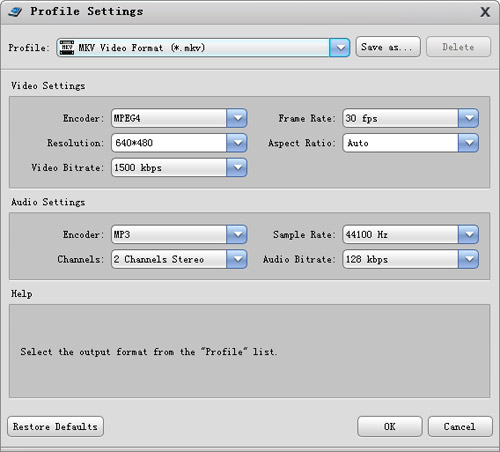Click the 44100 Hz sample rate field

(401, 234)
